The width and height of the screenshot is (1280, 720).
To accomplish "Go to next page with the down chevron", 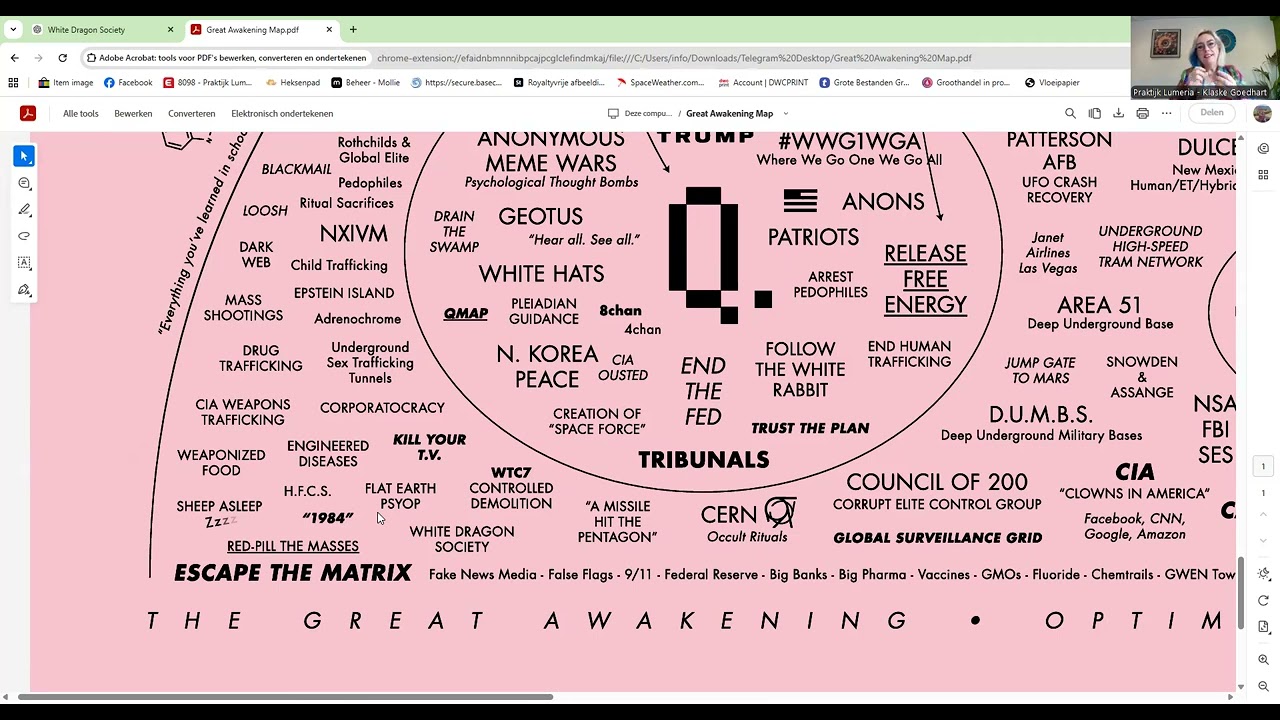I will tap(1263, 541).
